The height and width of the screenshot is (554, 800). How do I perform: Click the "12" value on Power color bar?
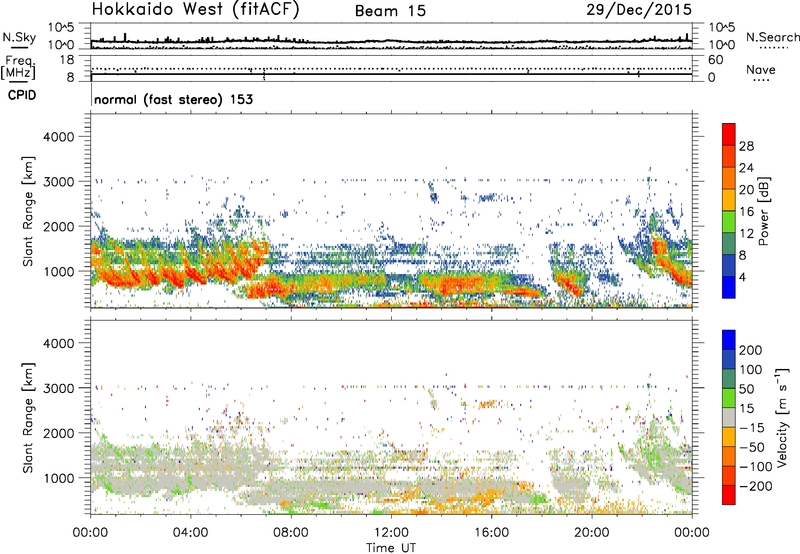(746, 234)
